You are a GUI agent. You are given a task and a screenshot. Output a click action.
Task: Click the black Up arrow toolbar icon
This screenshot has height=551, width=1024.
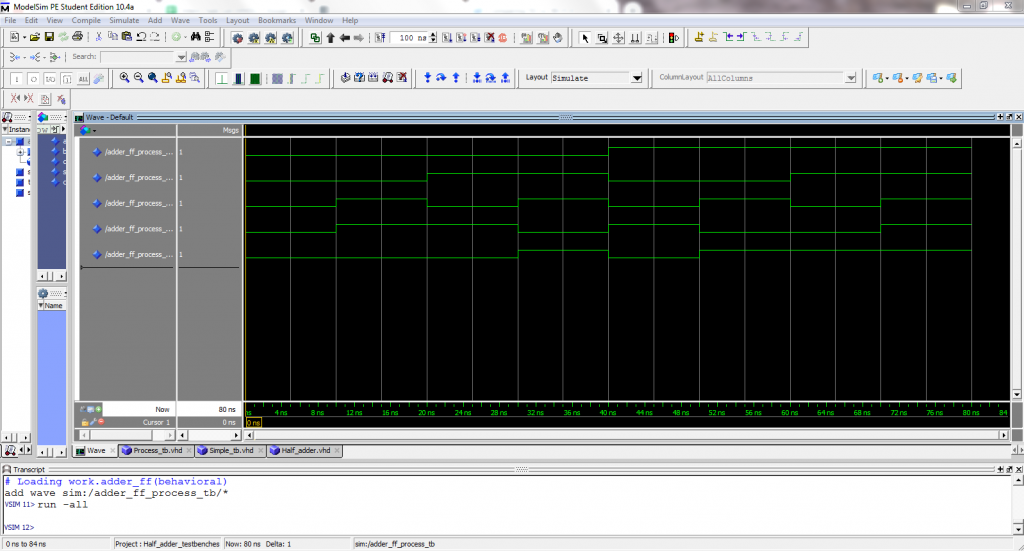coord(330,38)
